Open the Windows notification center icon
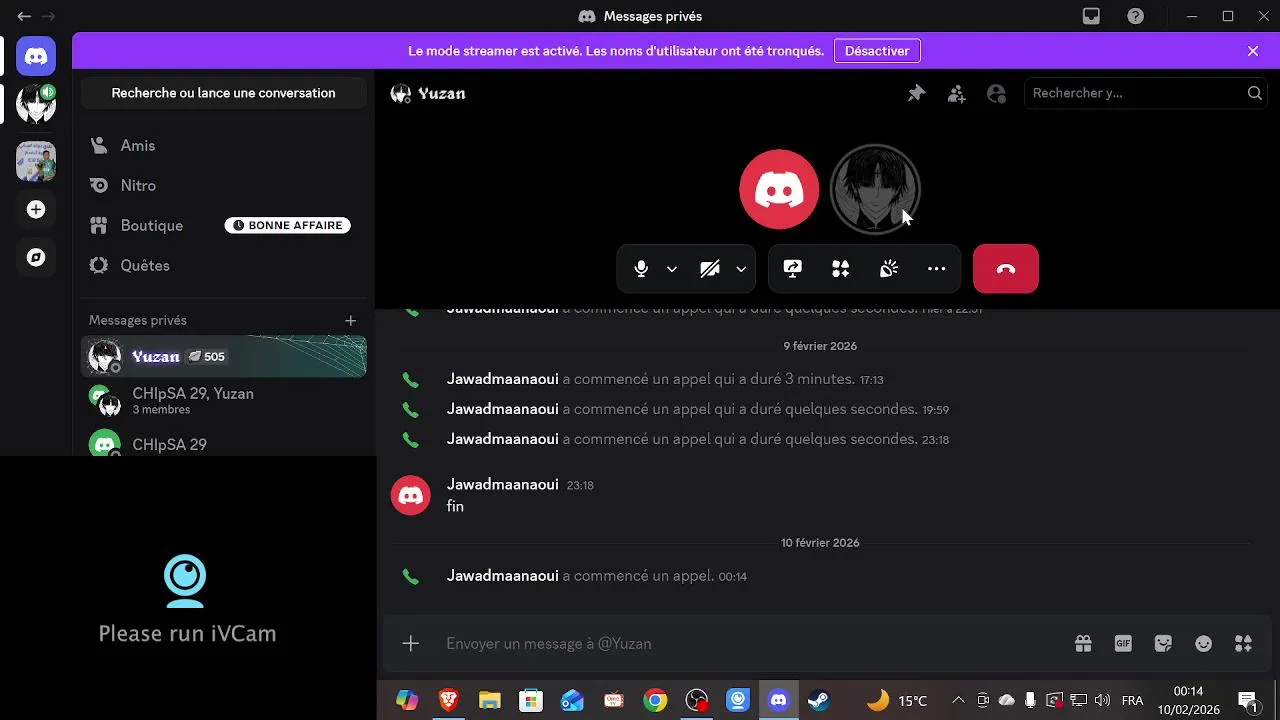 point(1248,700)
